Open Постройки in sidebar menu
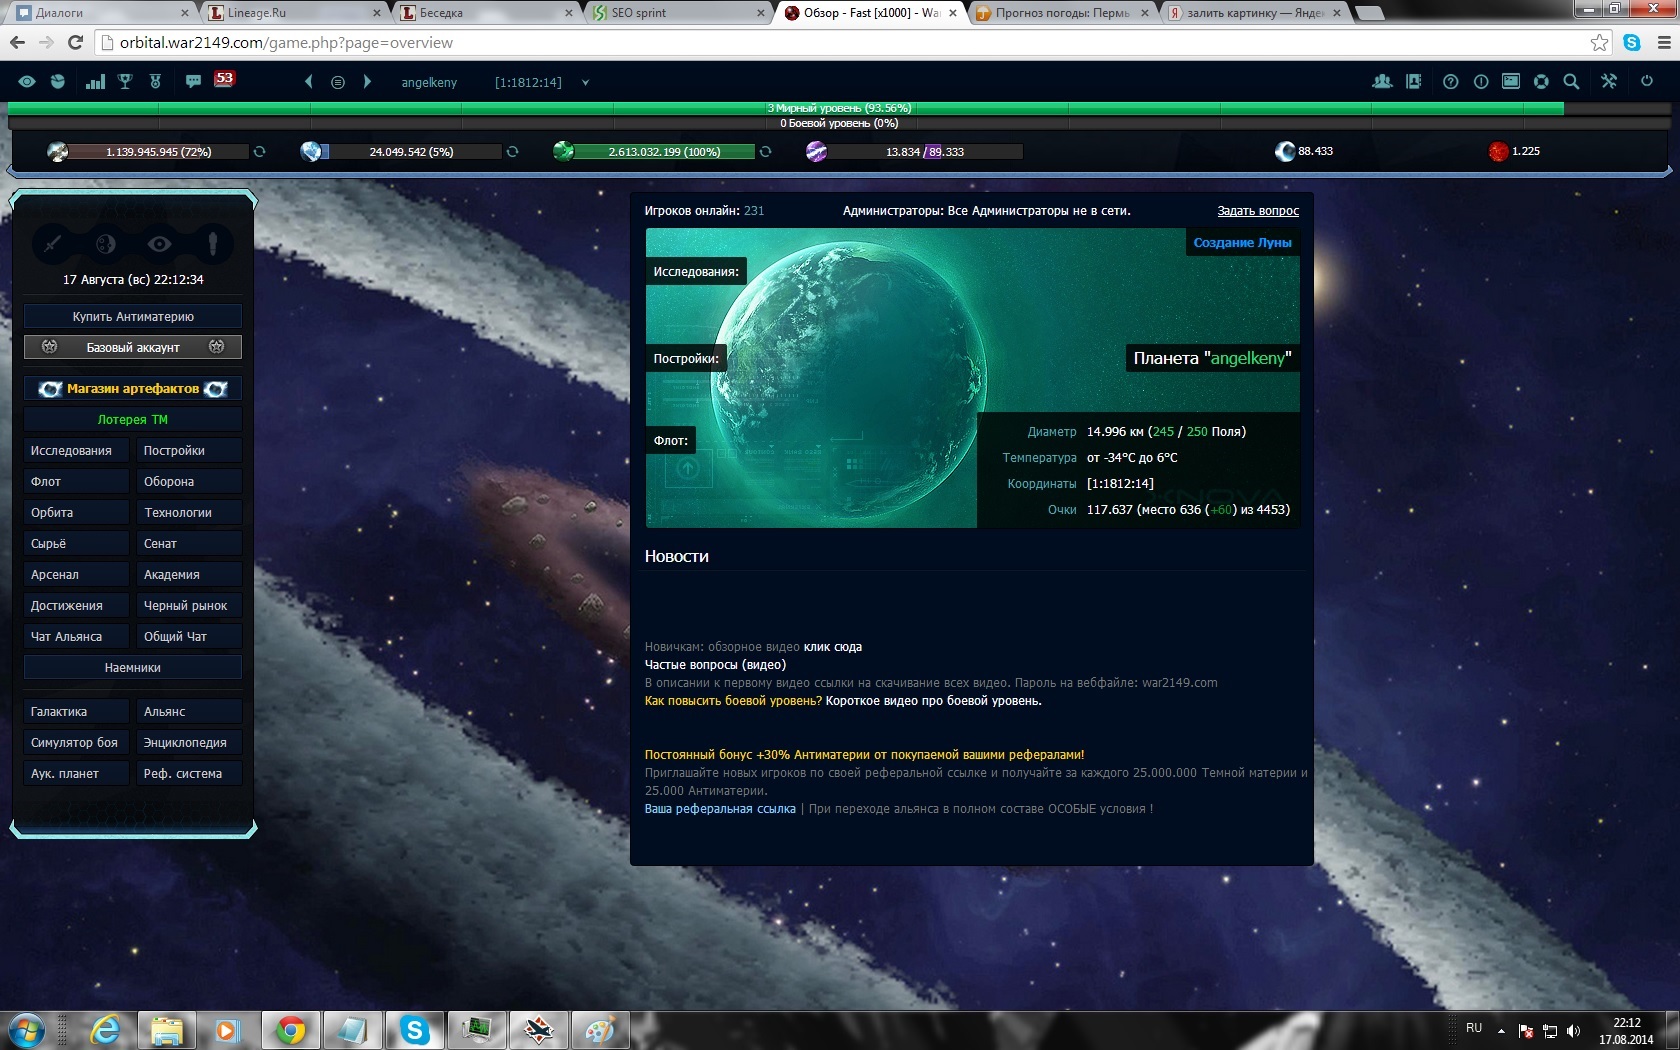The width and height of the screenshot is (1680, 1050). 189,450
